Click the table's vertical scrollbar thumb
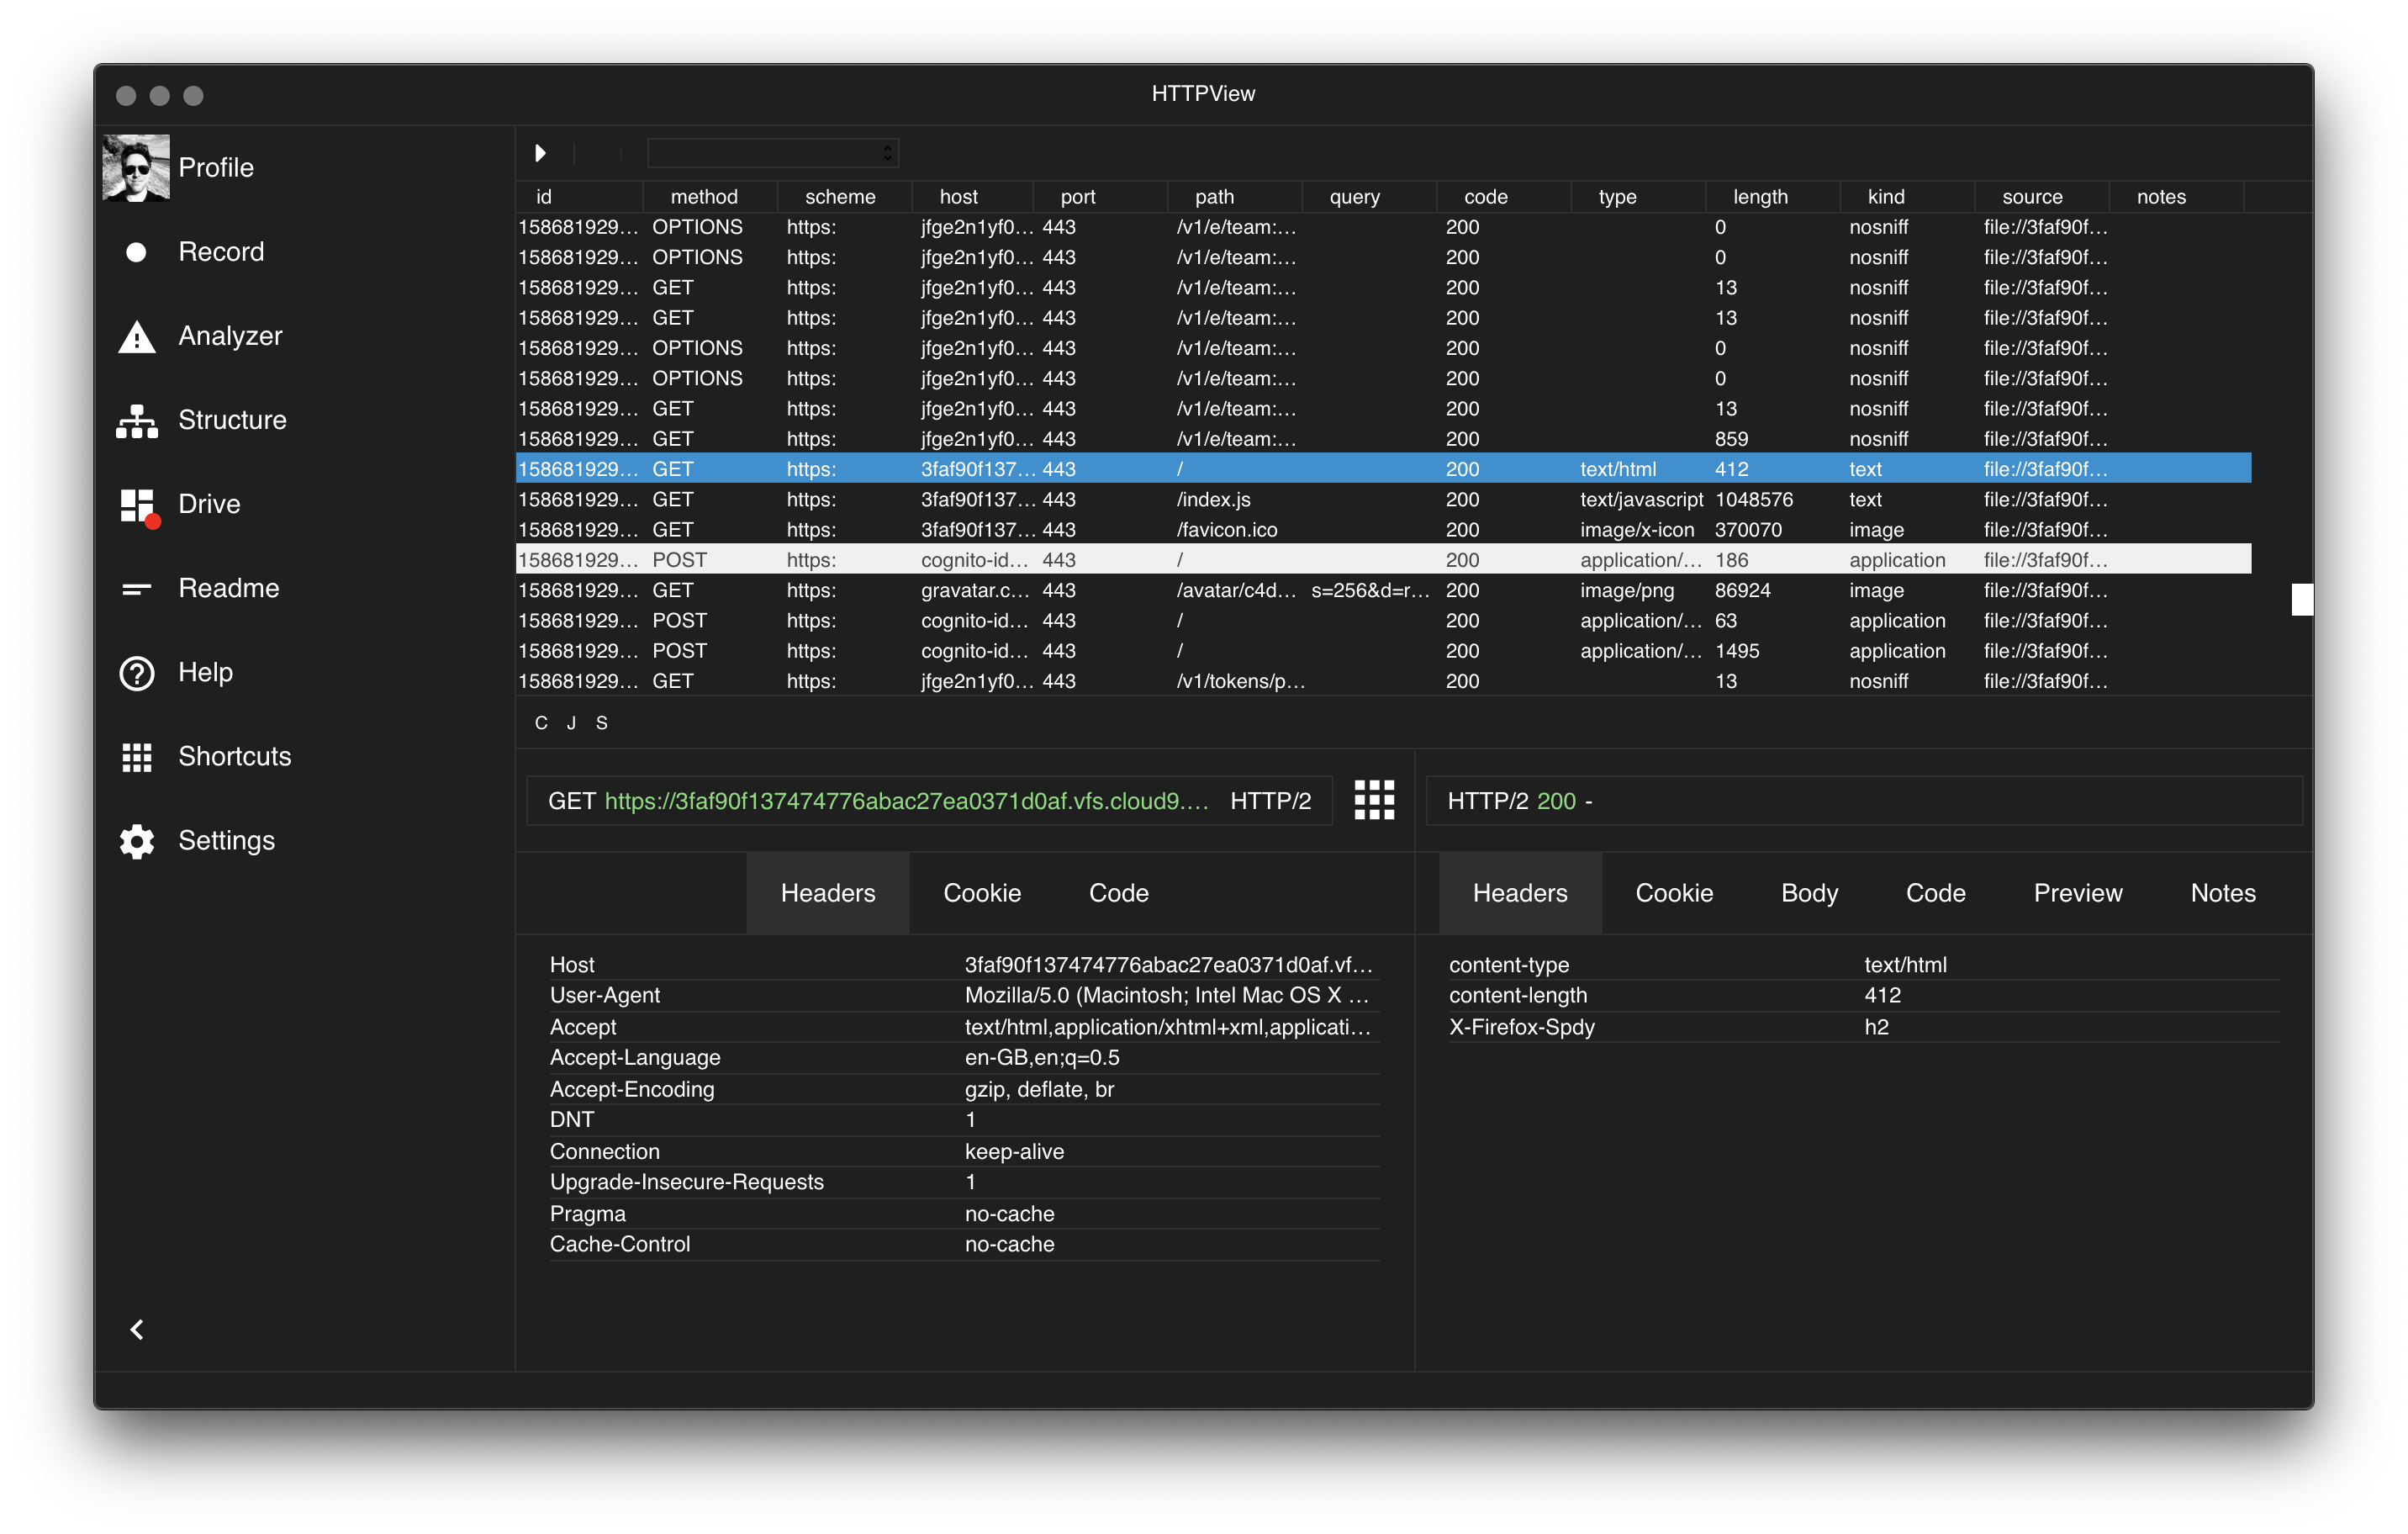Image resolution: width=2408 pixels, height=1534 pixels. (x=2302, y=599)
